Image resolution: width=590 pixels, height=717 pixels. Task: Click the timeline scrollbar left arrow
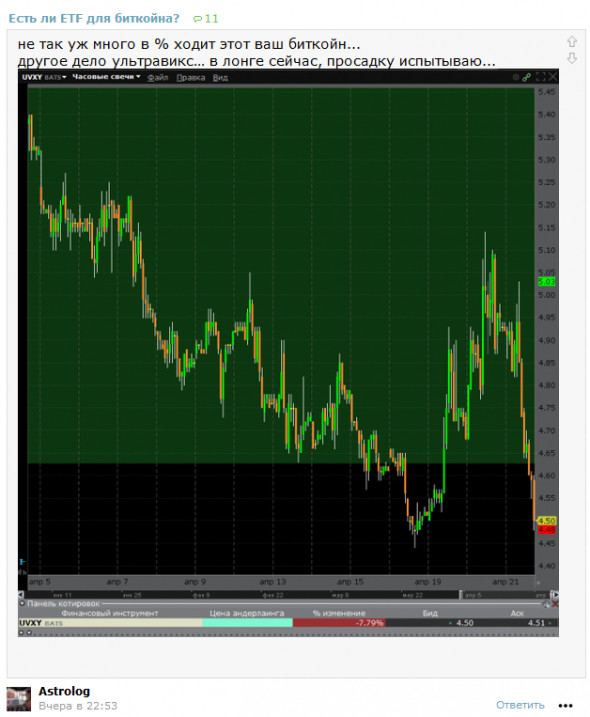pos(21,594)
